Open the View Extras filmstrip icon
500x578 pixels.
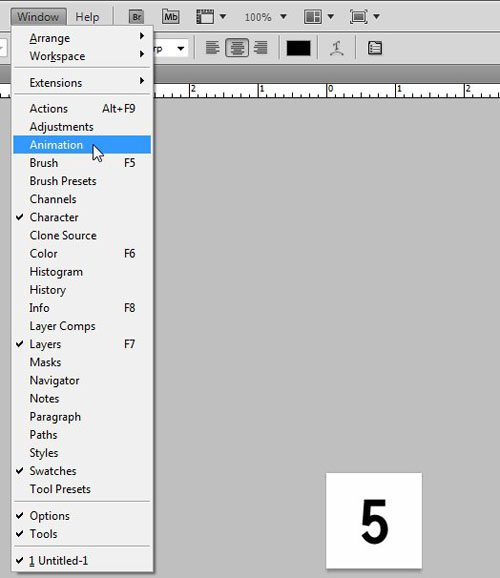(x=205, y=17)
